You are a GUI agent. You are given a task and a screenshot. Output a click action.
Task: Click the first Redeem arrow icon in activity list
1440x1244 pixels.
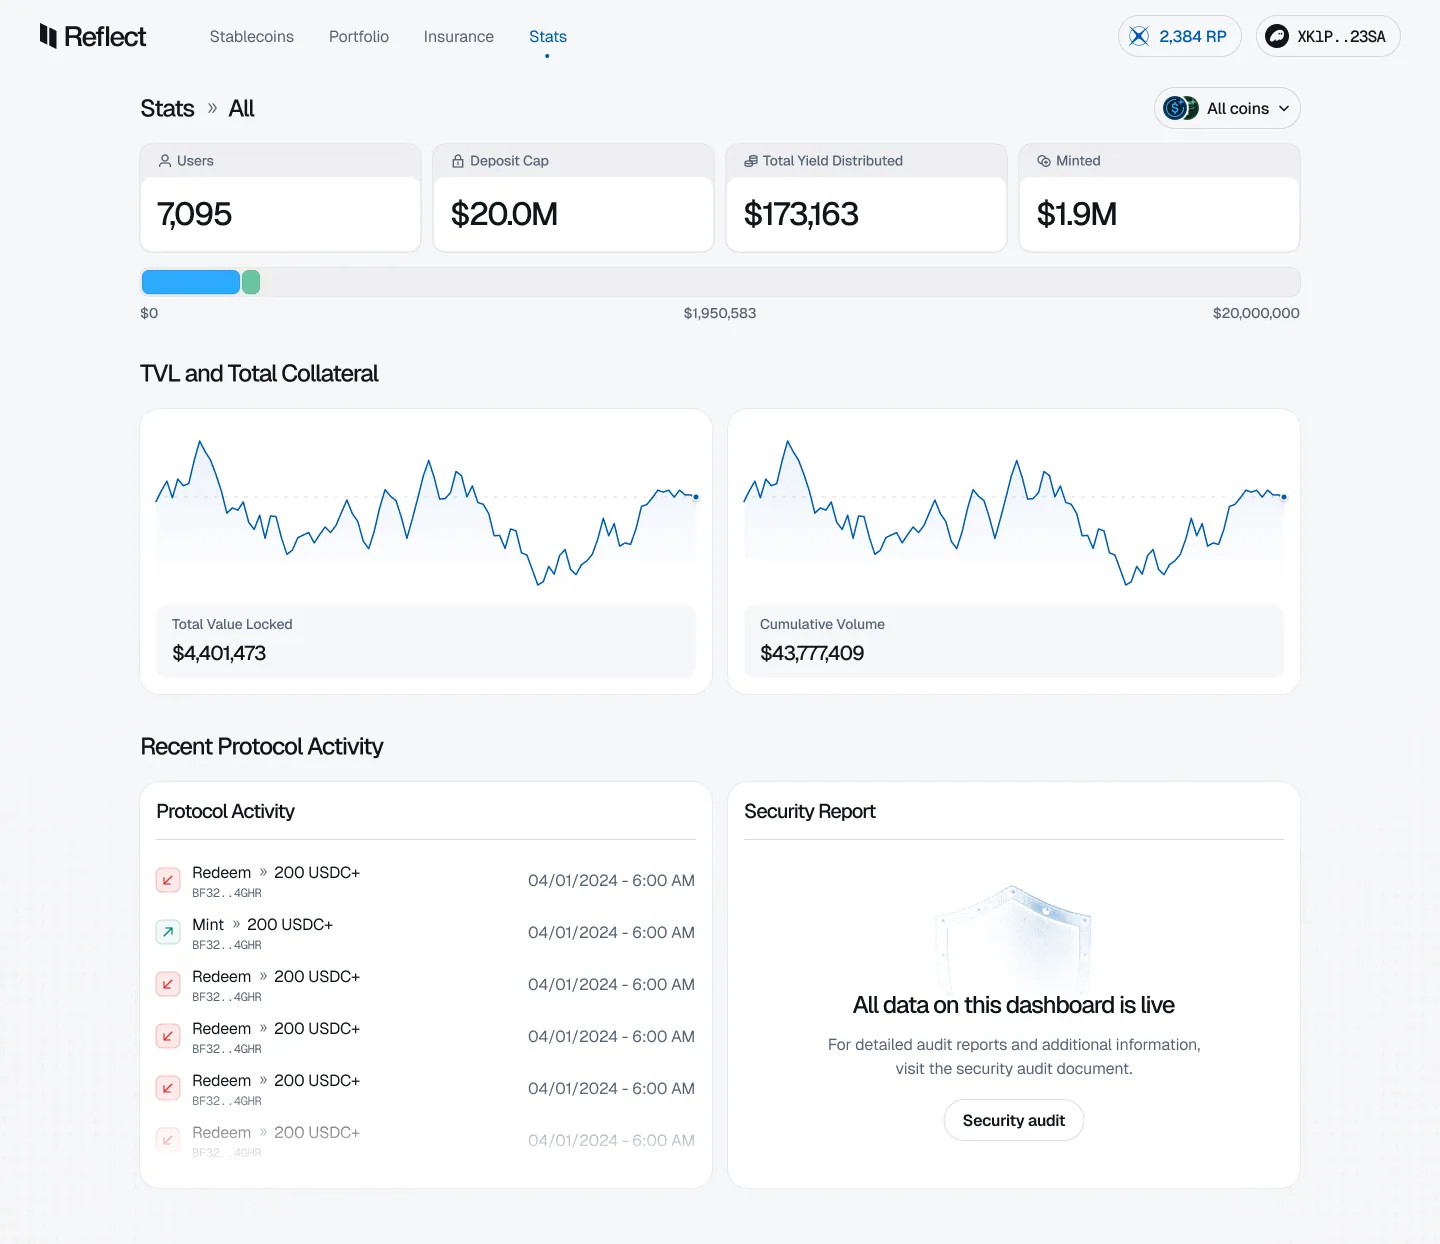(x=168, y=880)
